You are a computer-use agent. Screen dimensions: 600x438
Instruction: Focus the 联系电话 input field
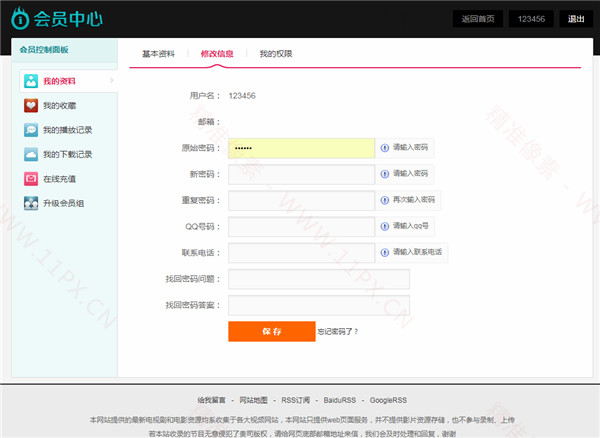pyautogui.click(x=302, y=253)
